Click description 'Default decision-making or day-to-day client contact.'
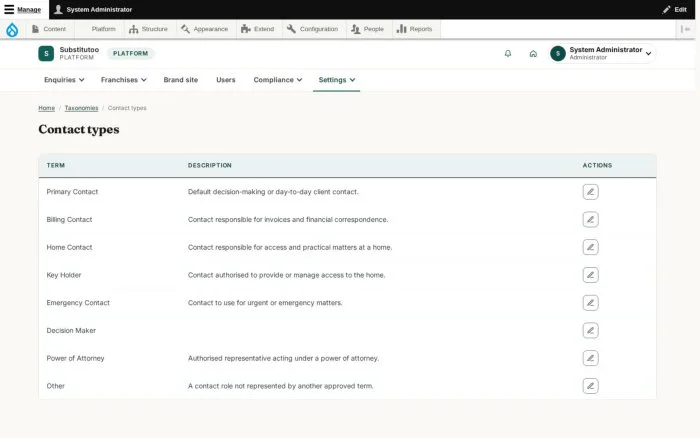The width and height of the screenshot is (700, 438). [273, 192]
